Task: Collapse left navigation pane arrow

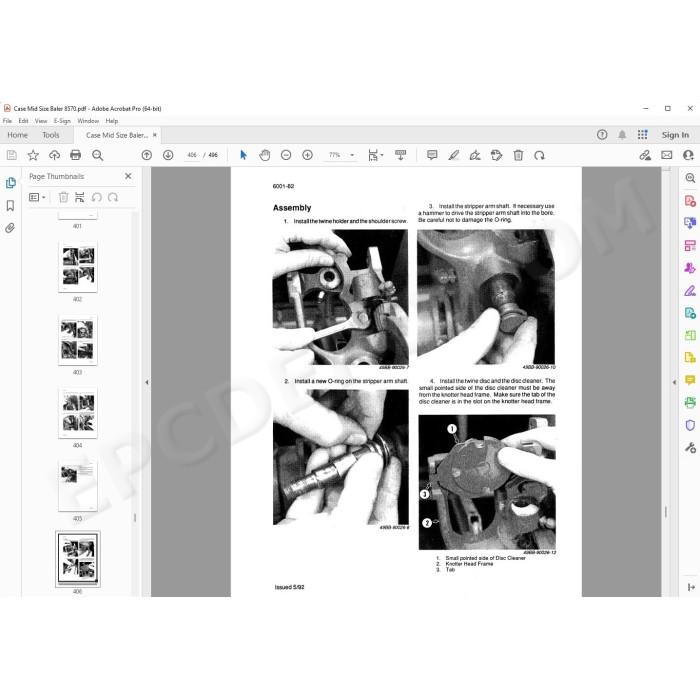Action: 147,382
